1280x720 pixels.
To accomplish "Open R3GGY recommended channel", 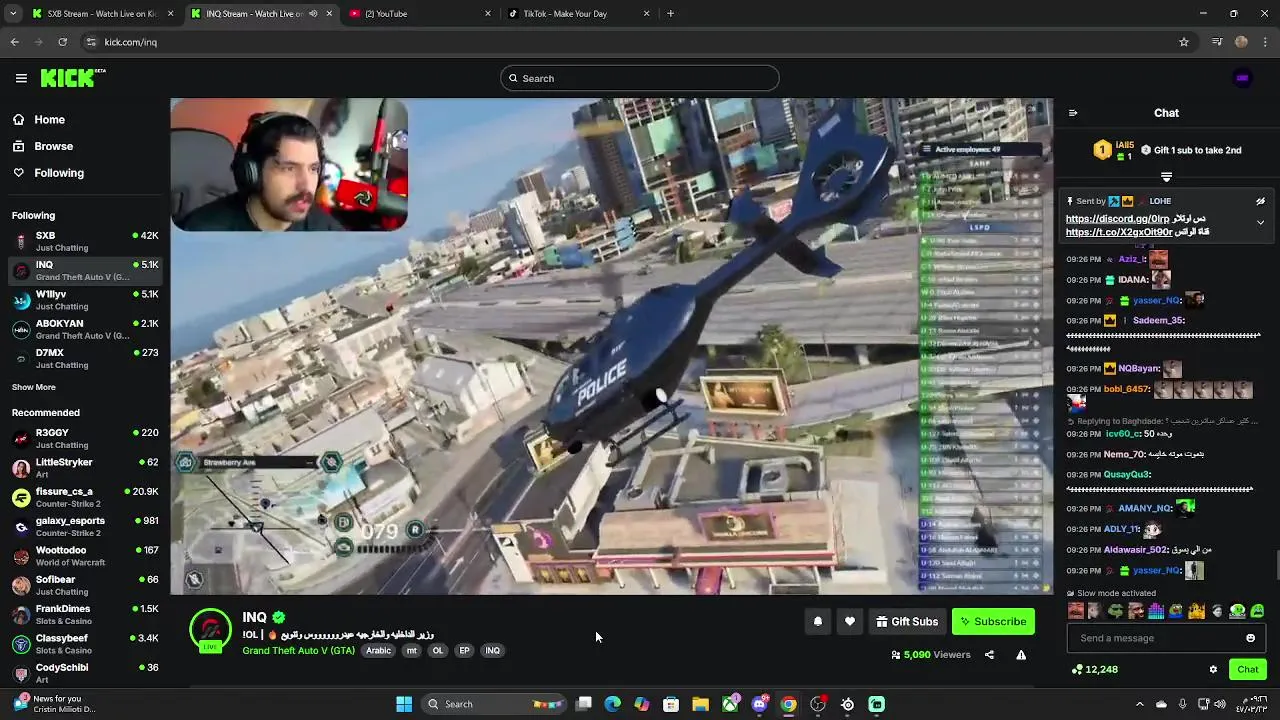I will (85, 438).
